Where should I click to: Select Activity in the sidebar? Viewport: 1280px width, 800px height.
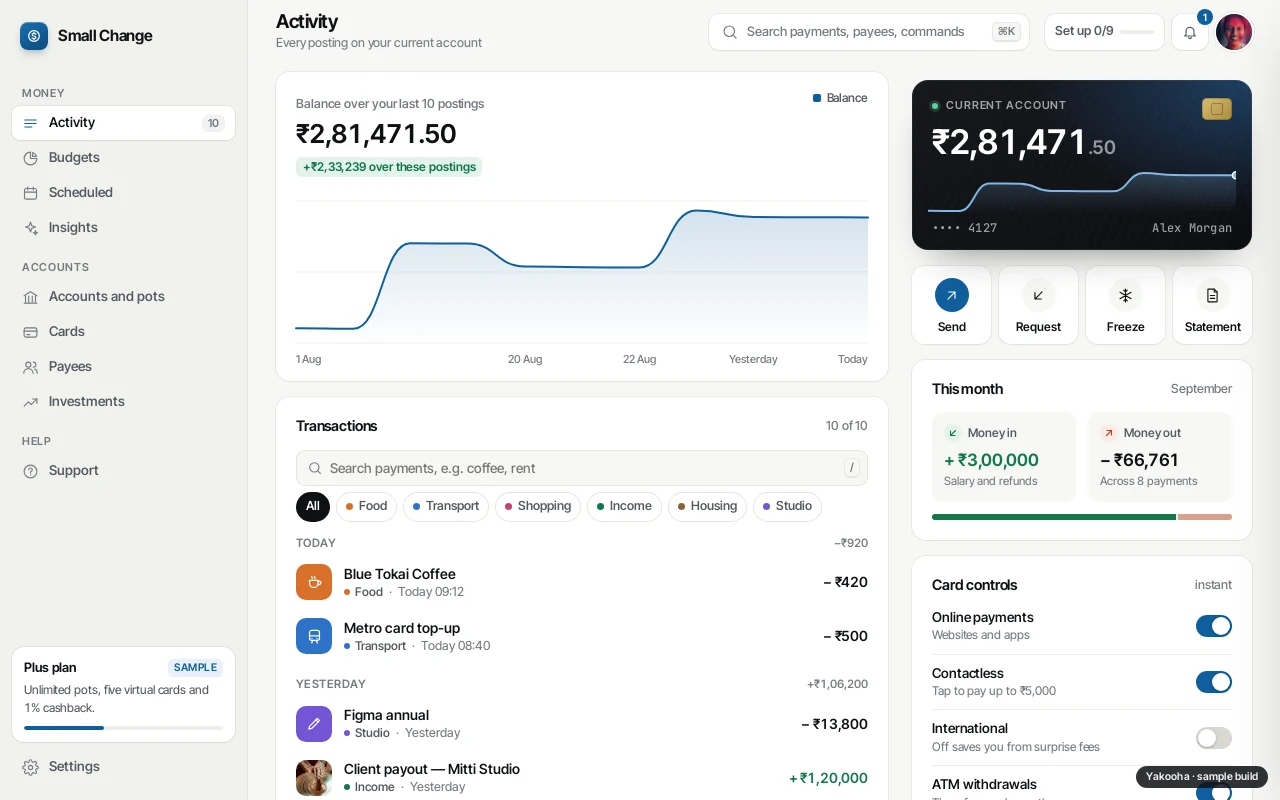[123, 123]
